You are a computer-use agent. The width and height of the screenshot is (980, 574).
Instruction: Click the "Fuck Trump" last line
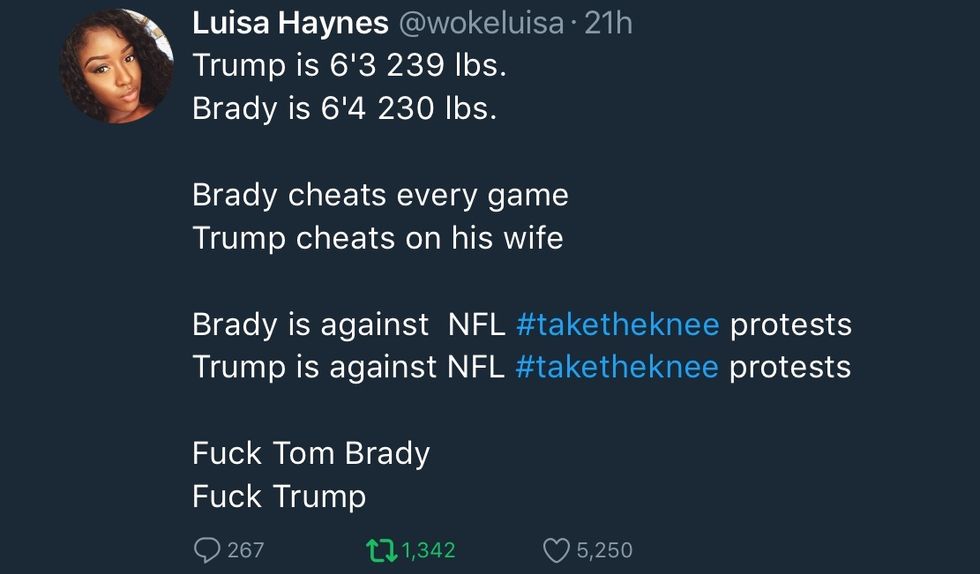pyautogui.click(x=279, y=497)
